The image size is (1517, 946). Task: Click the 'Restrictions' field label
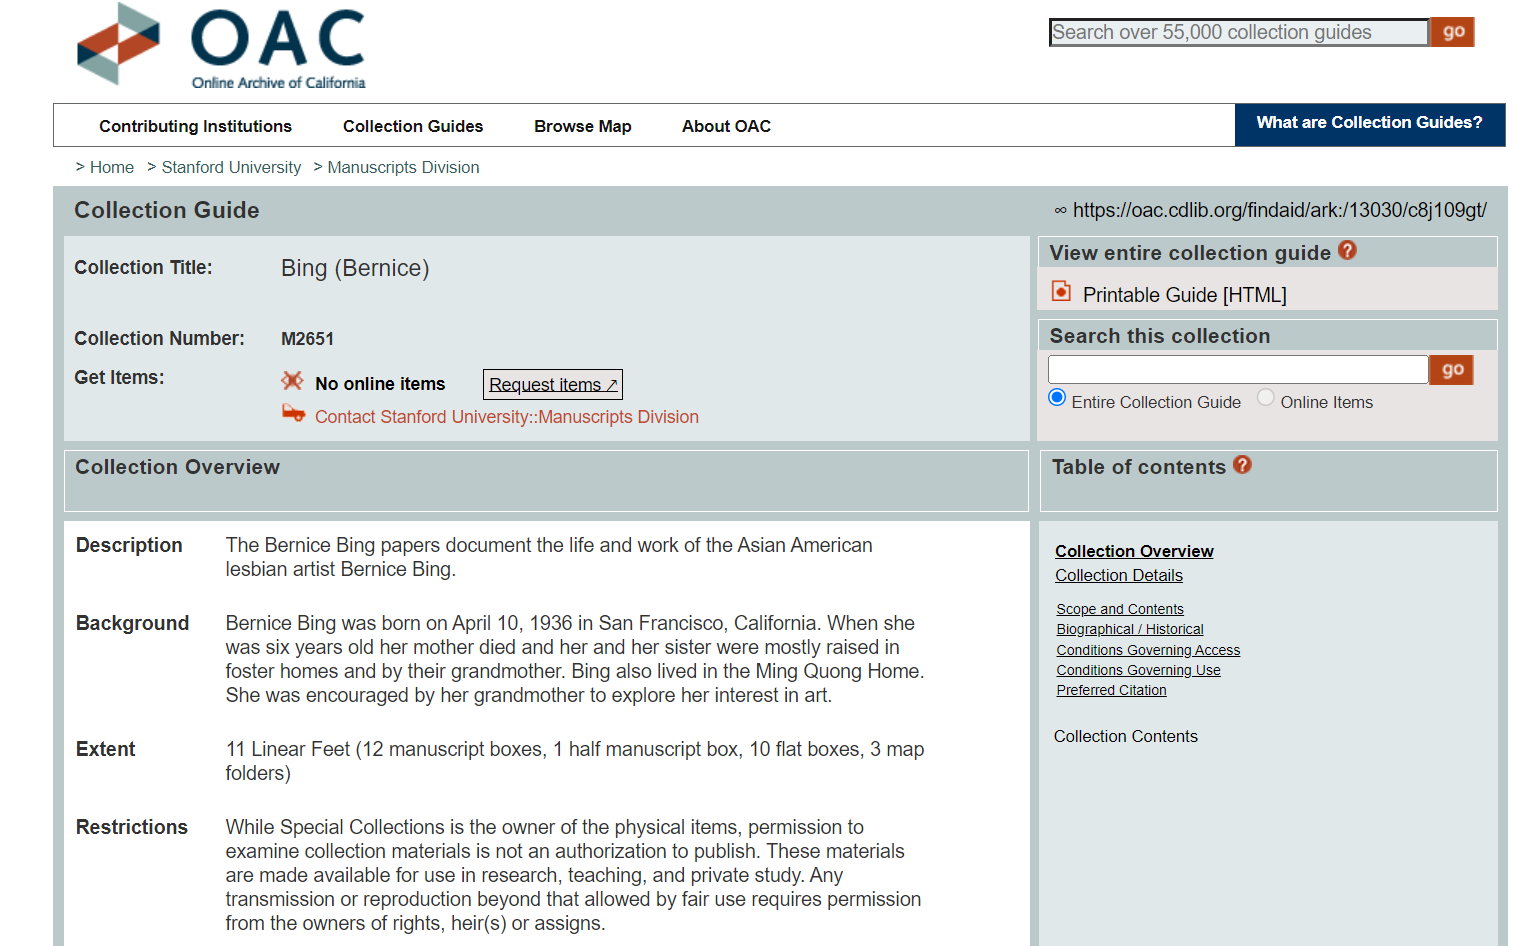point(132,827)
